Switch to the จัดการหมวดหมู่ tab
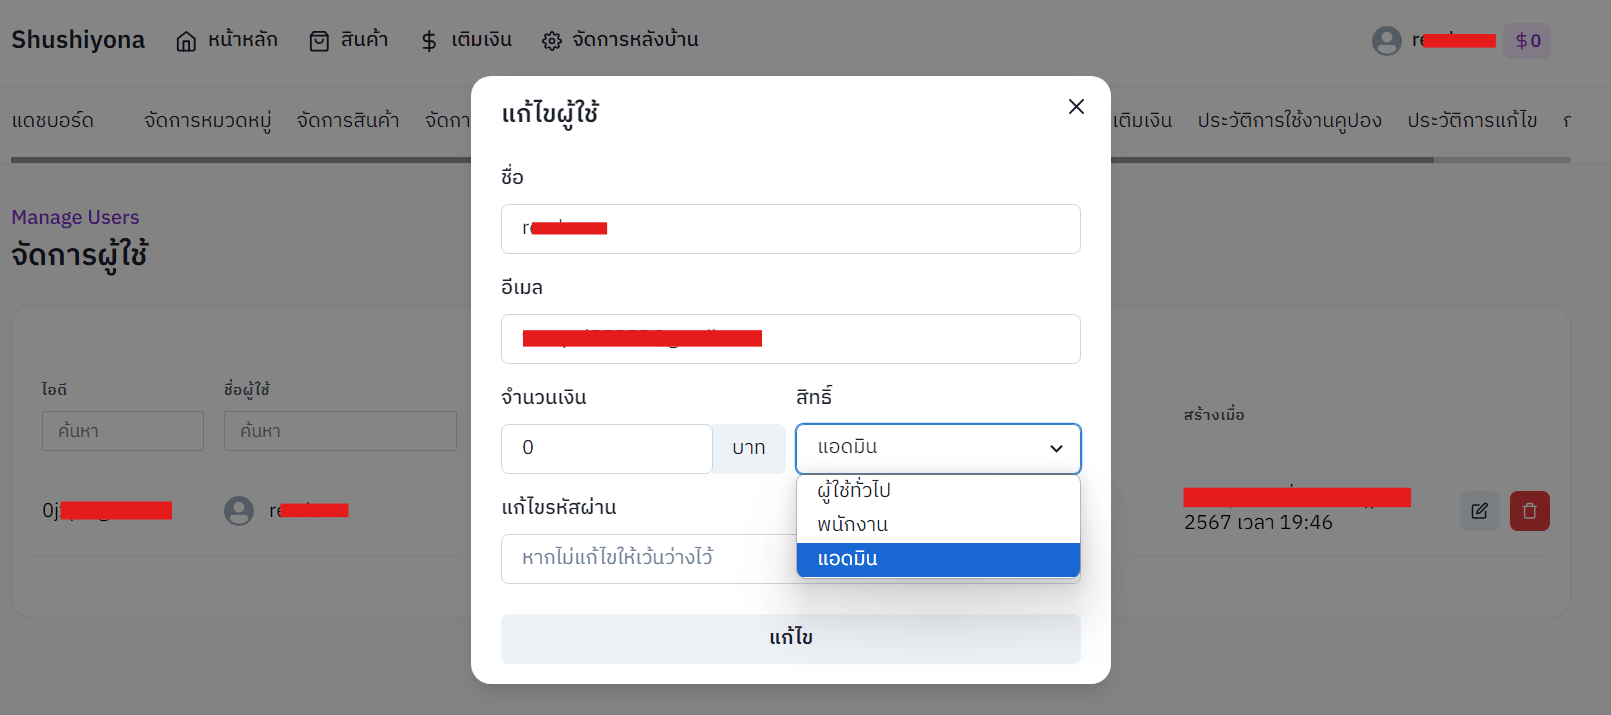Screen dimensions: 1611x715 coord(207,121)
